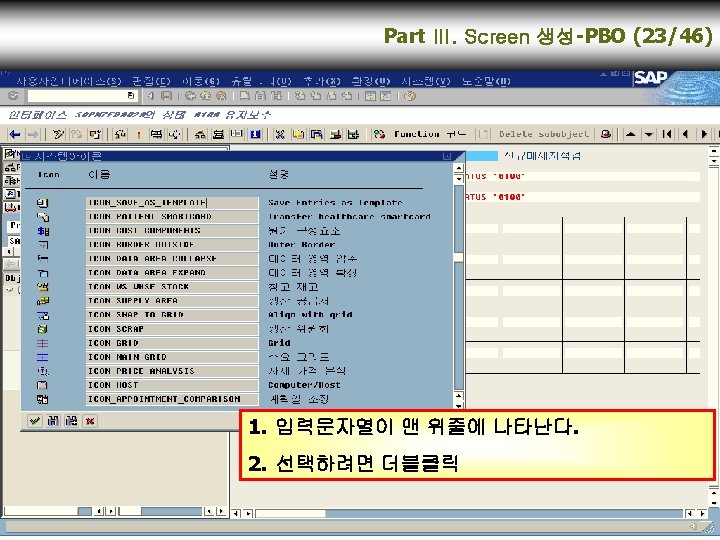Click the green checkmark Enter icon beside command field
Image resolution: width=720 pixels, height=540 pixels.
[x=13, y=96]
